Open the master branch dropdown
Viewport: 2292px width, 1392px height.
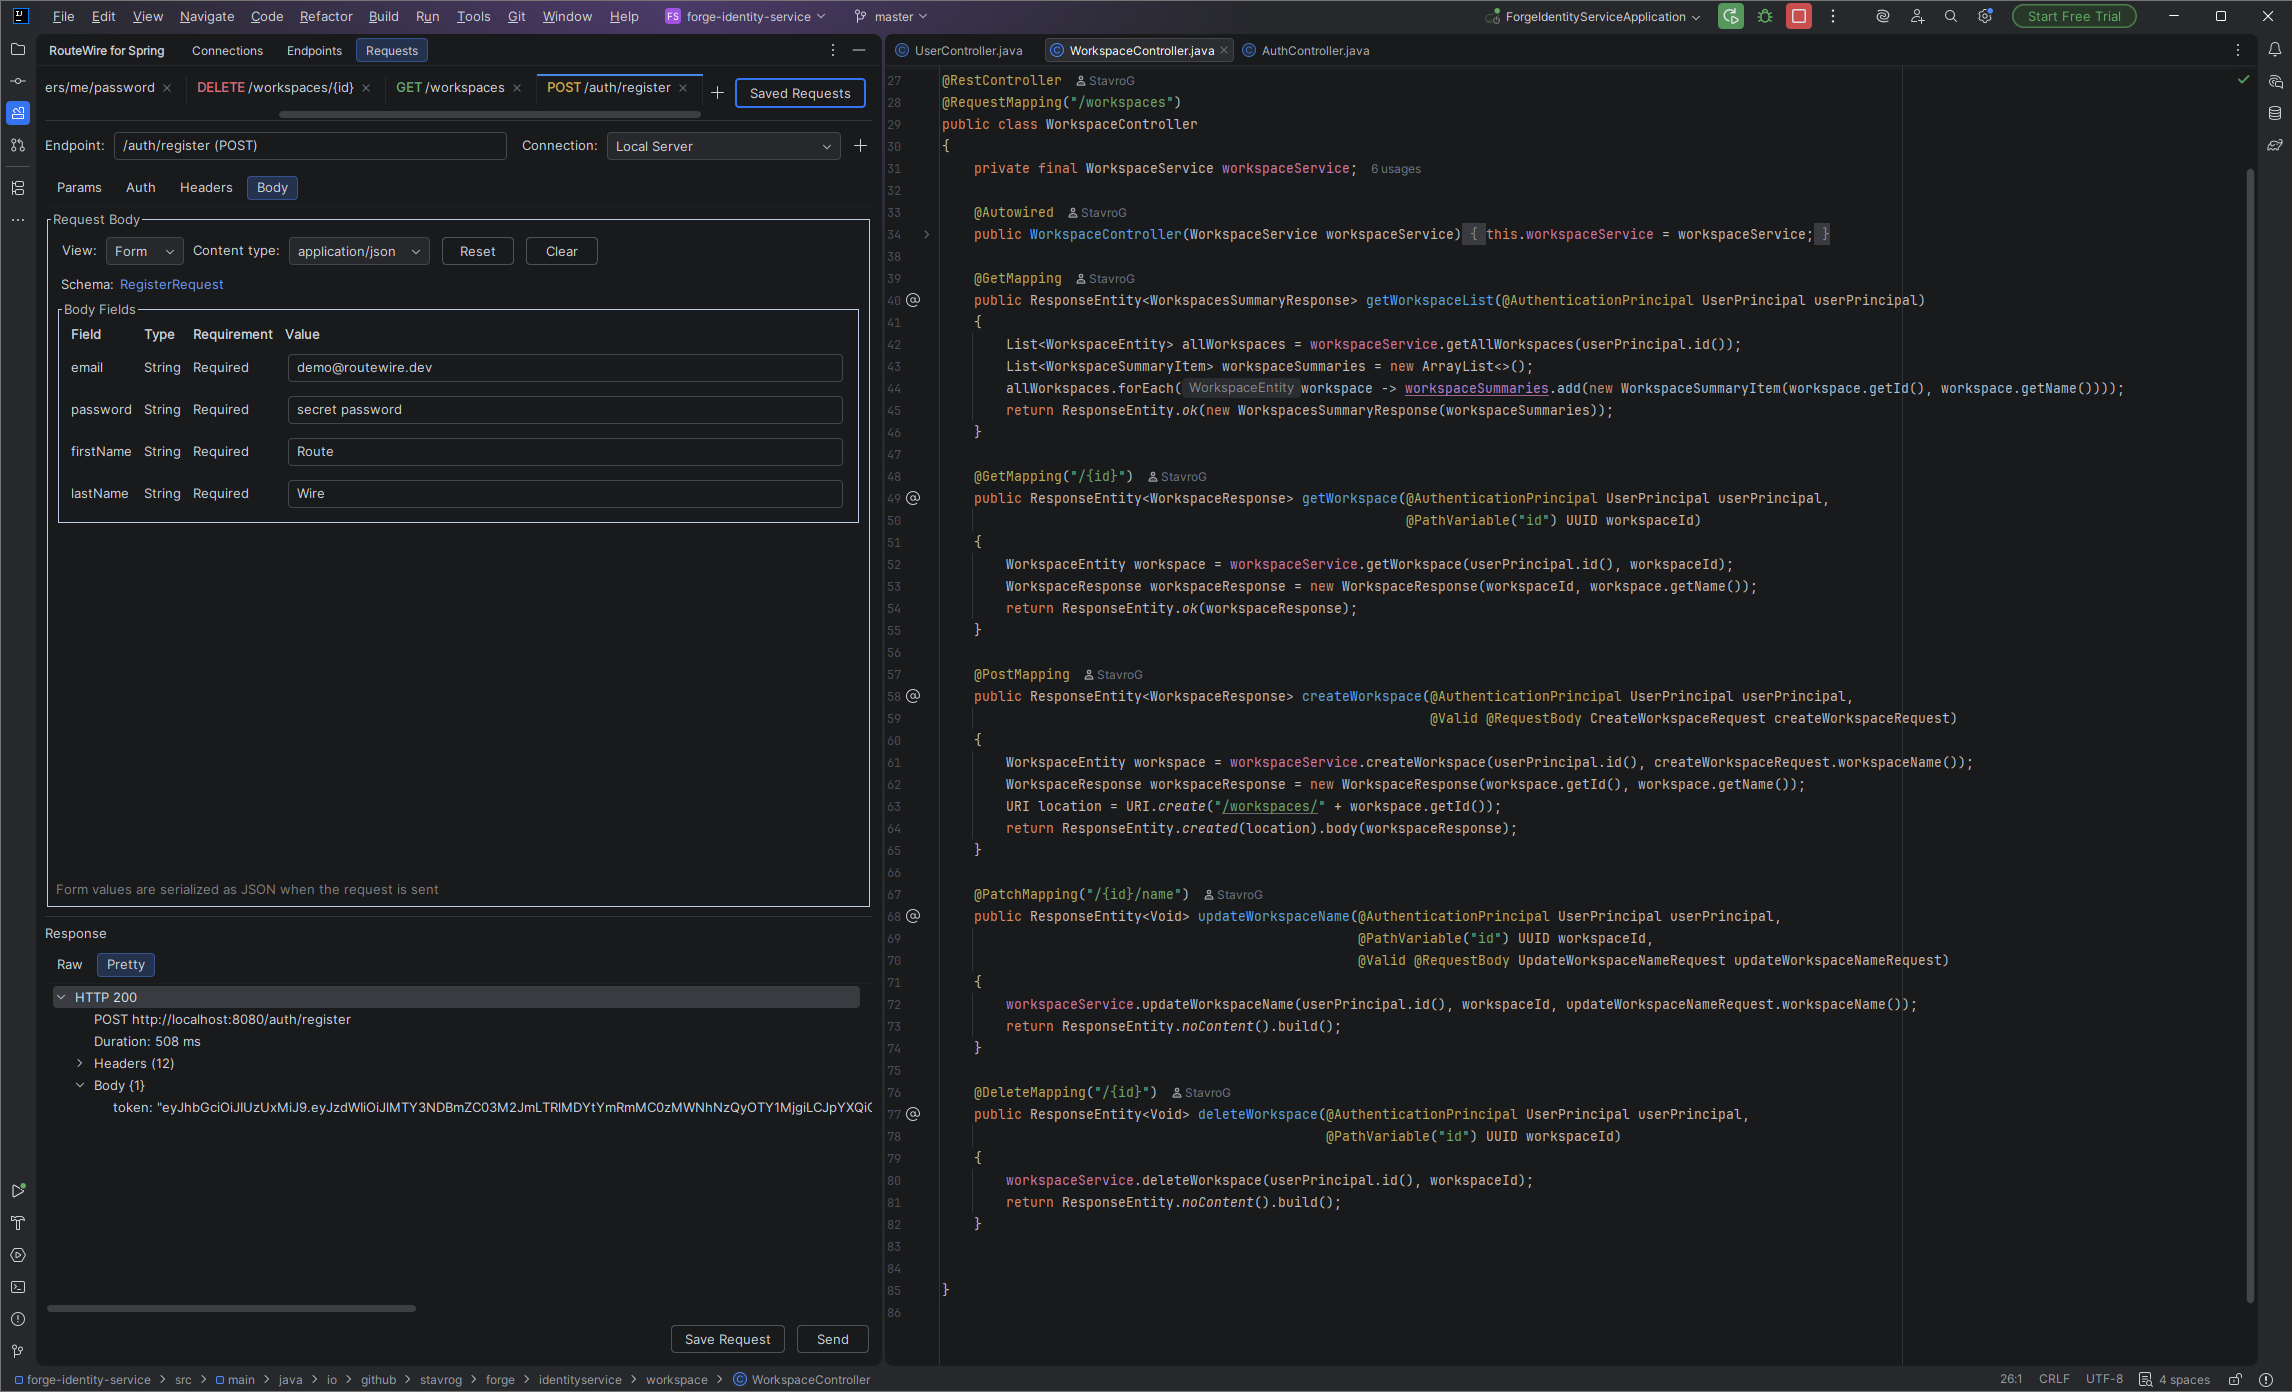(x=890, y=16)
